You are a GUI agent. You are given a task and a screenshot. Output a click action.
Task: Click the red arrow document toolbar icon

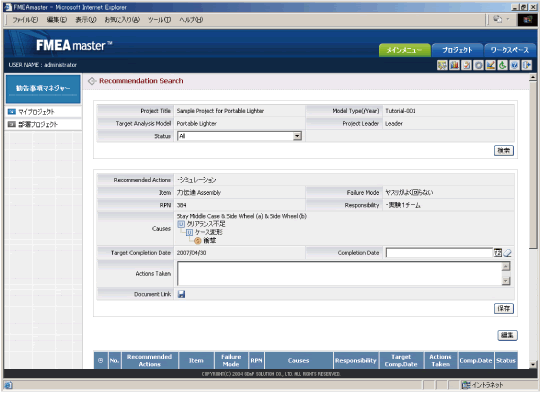(x=466, y=65)
